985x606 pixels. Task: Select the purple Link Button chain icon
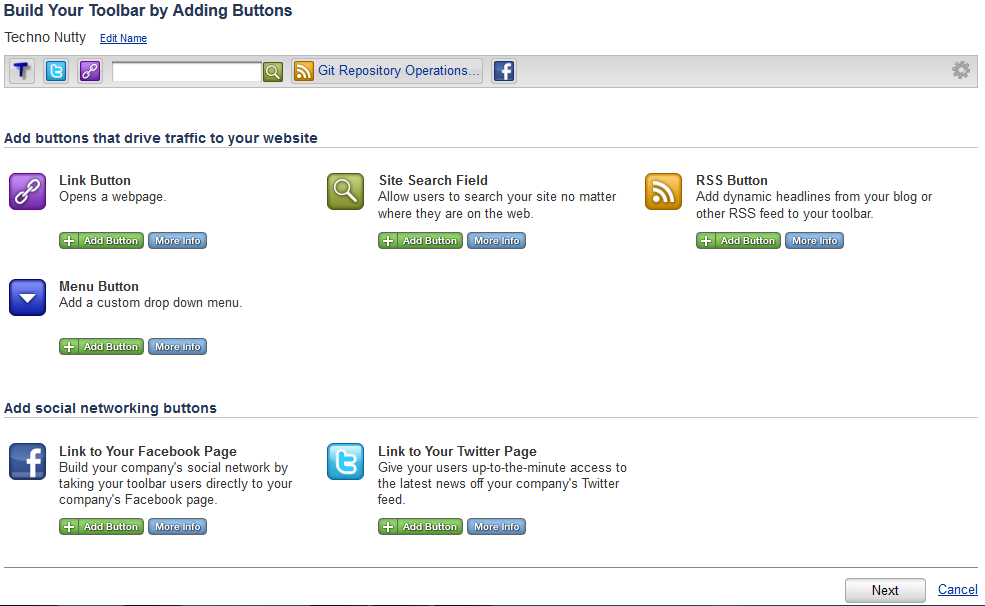(x=26, y=191)
